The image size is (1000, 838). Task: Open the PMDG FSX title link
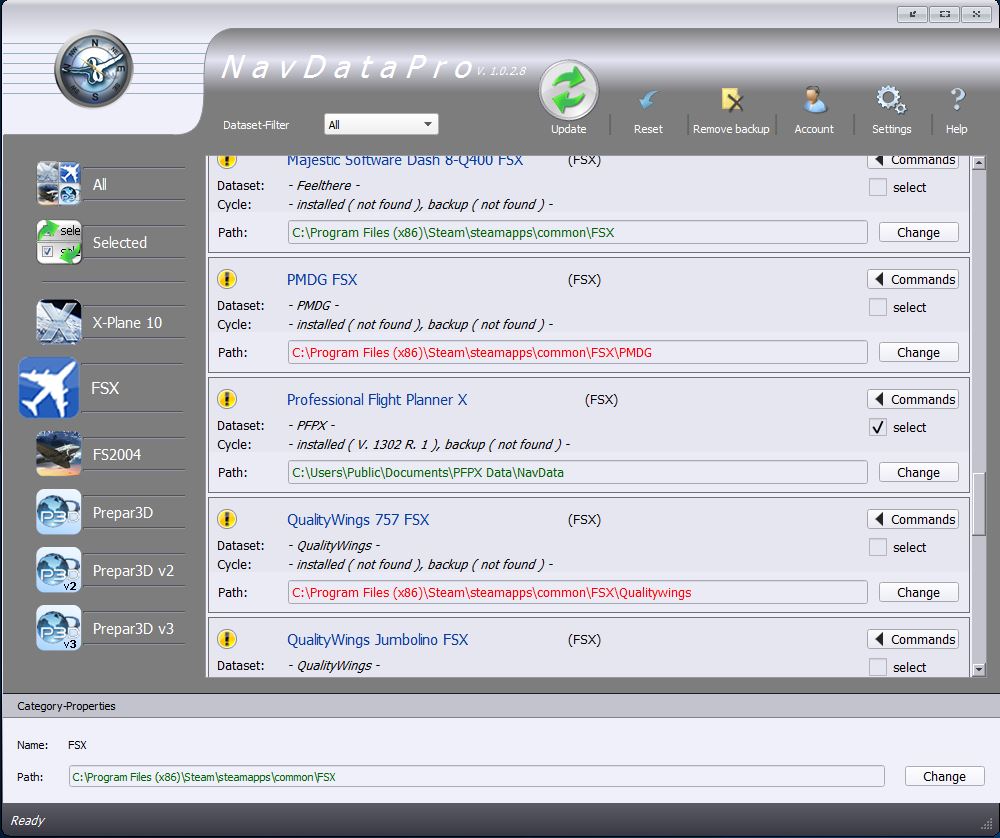coord(322,279)
